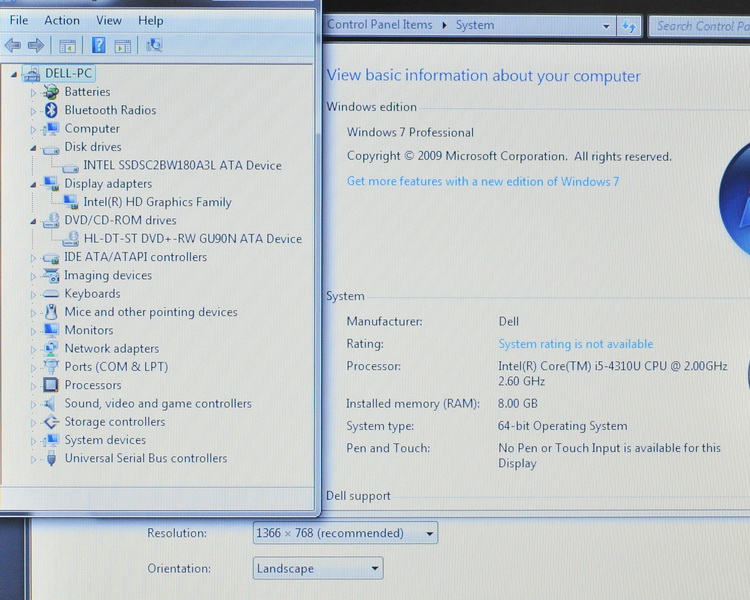Select the DVD/CD-ROM drives category icon
The image size is (750, 600).
tap(51, 220)
